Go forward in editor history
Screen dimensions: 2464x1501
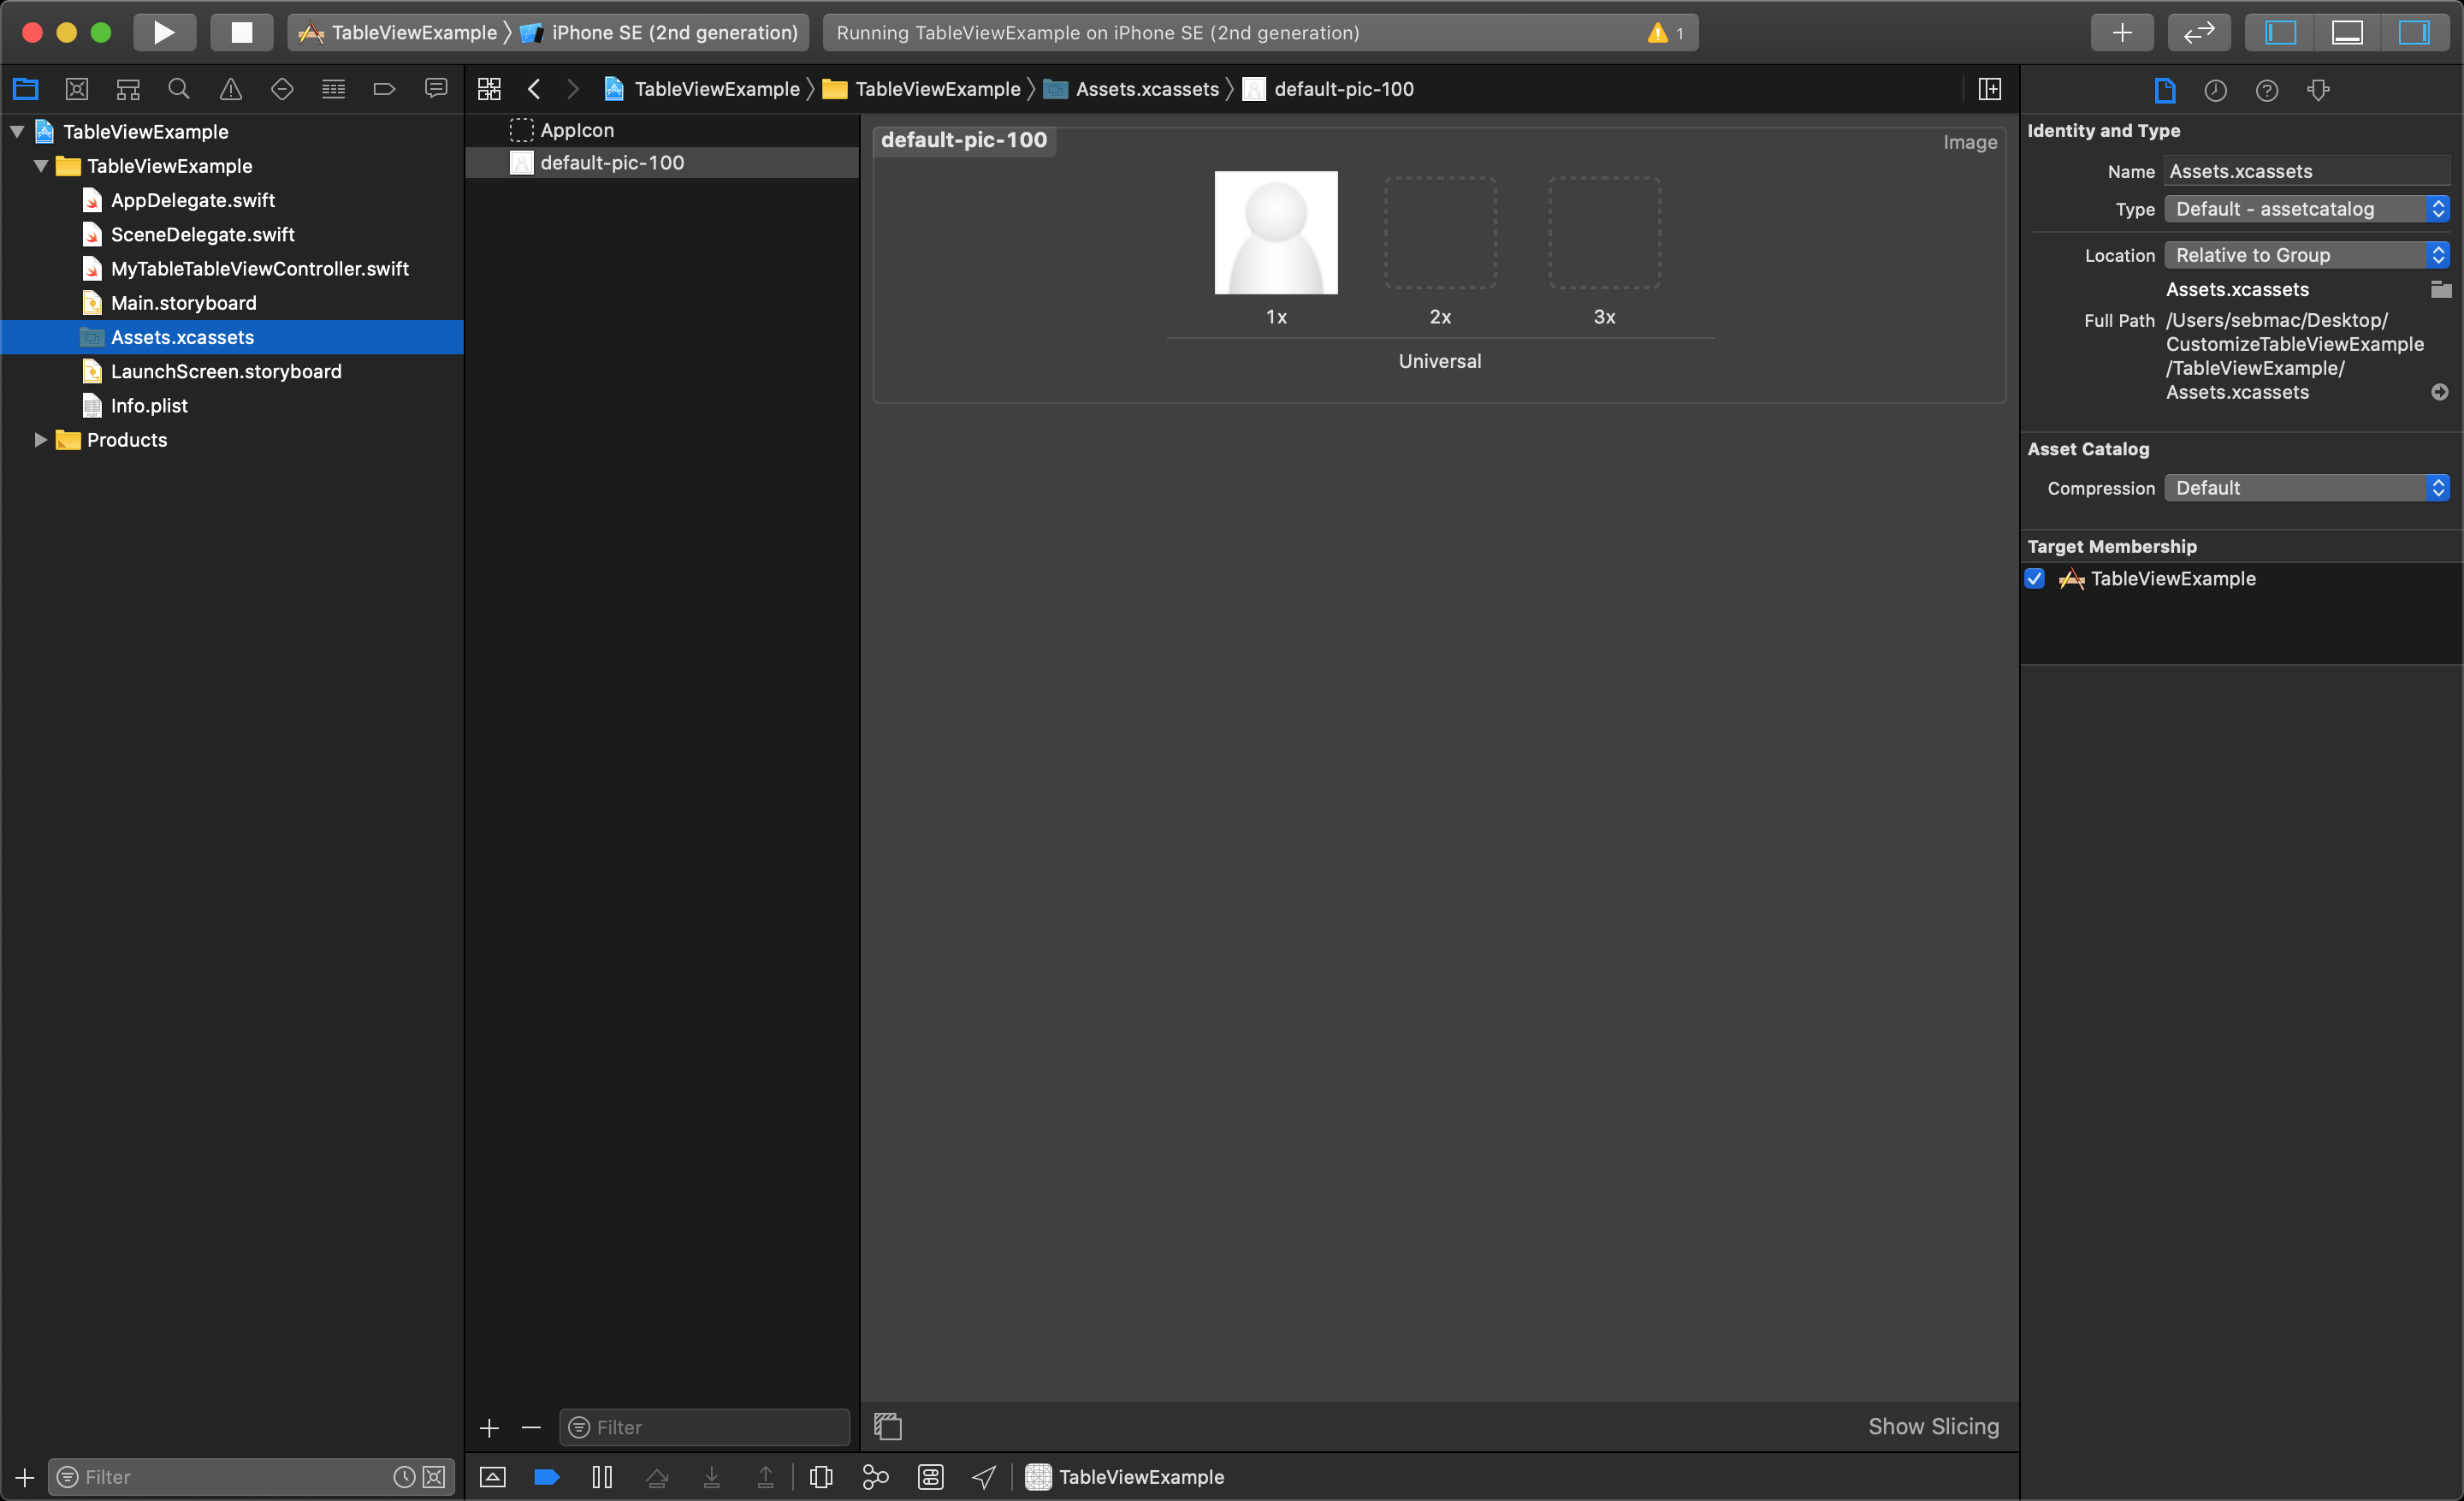[x=573, y=89]
